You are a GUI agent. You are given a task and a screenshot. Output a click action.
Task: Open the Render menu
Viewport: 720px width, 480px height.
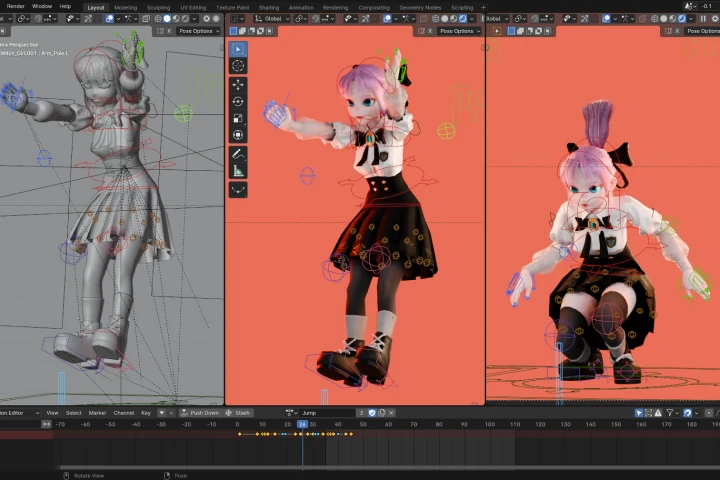[15, 6]
